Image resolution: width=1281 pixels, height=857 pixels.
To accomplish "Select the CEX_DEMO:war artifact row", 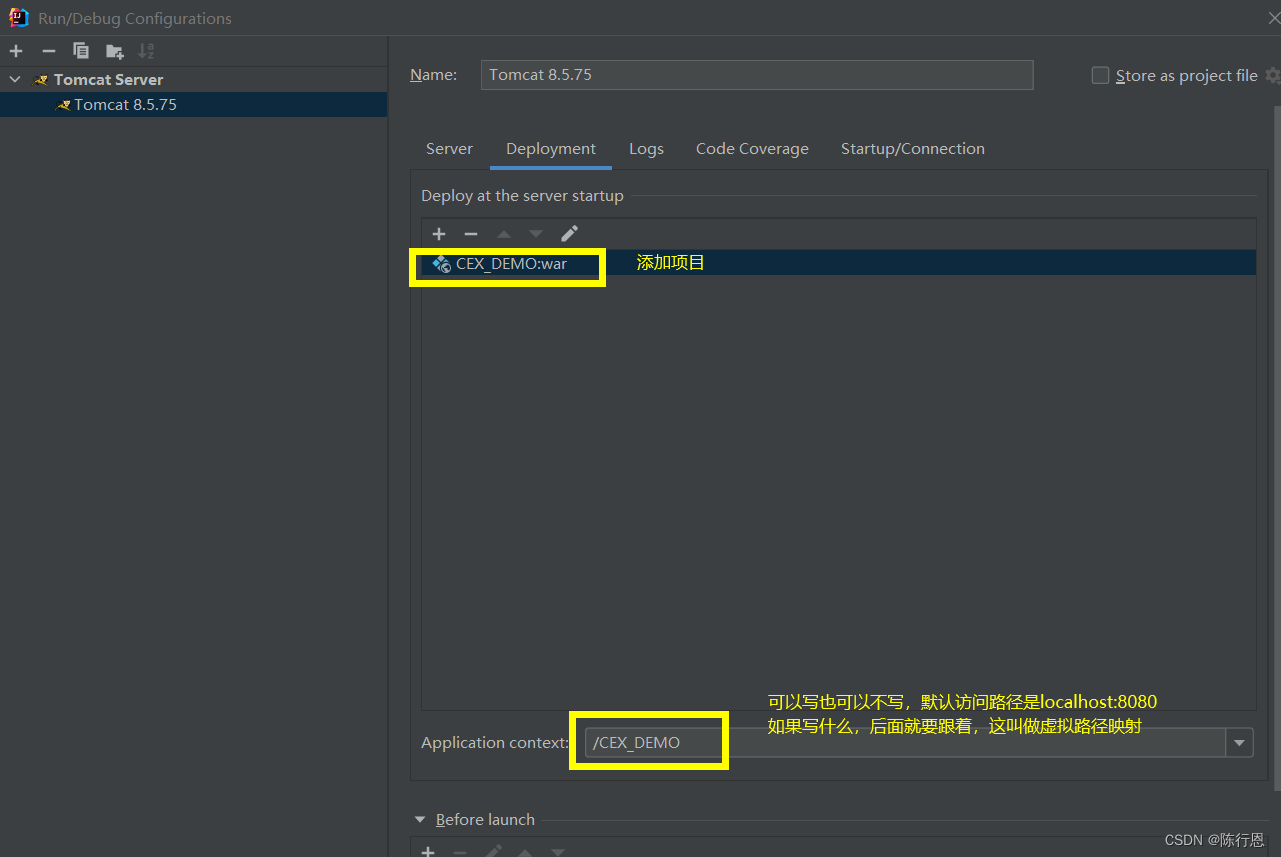I will pyautogui.click(x=838, y=263).
